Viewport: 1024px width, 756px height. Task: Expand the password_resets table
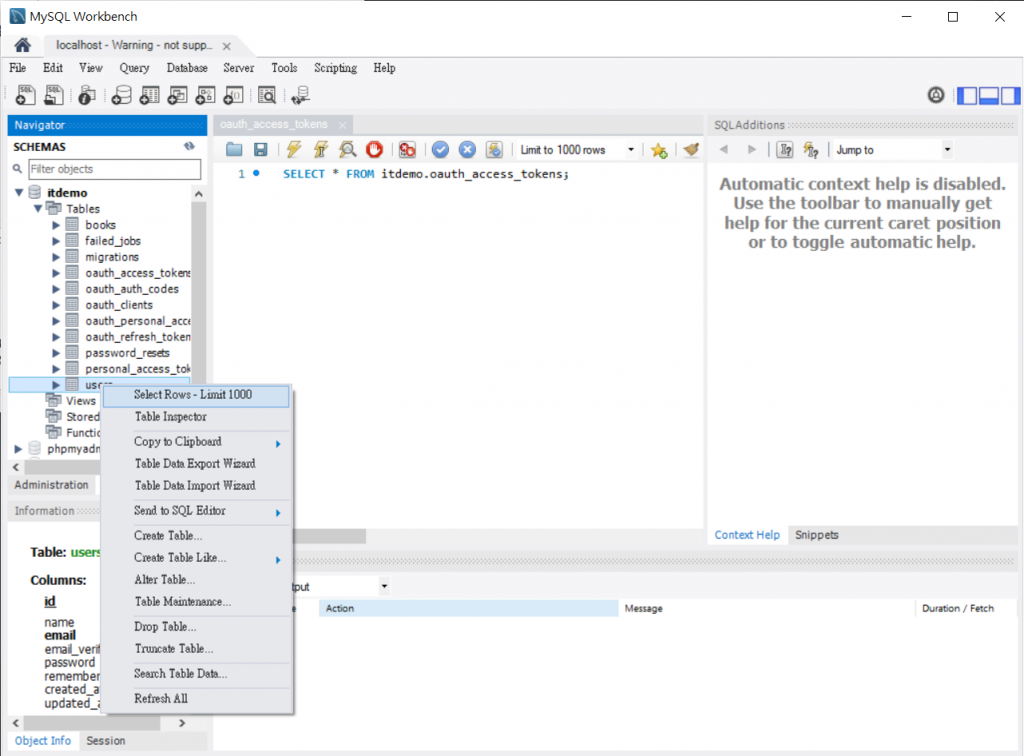coord(56,353)
